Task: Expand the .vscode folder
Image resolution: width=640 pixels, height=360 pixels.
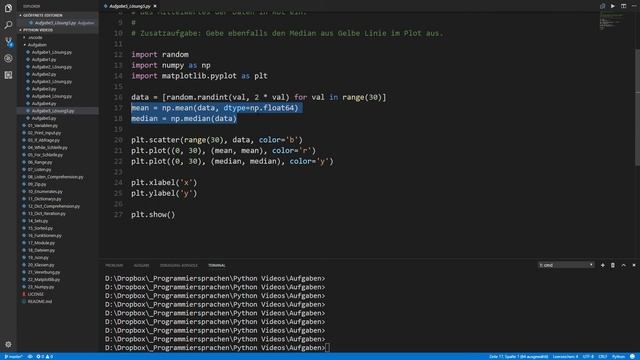Action: [35, 38]
